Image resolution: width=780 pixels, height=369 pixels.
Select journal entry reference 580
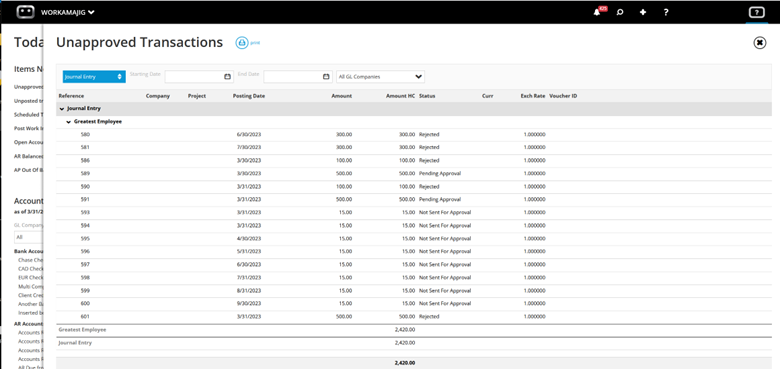point(85,135)
